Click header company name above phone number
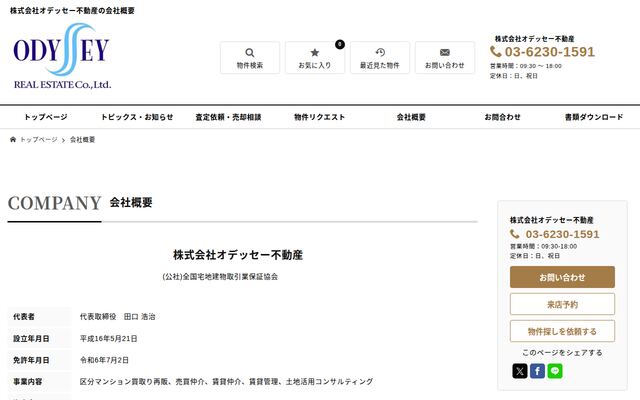 pyautogui.click(x=534, y=39)
